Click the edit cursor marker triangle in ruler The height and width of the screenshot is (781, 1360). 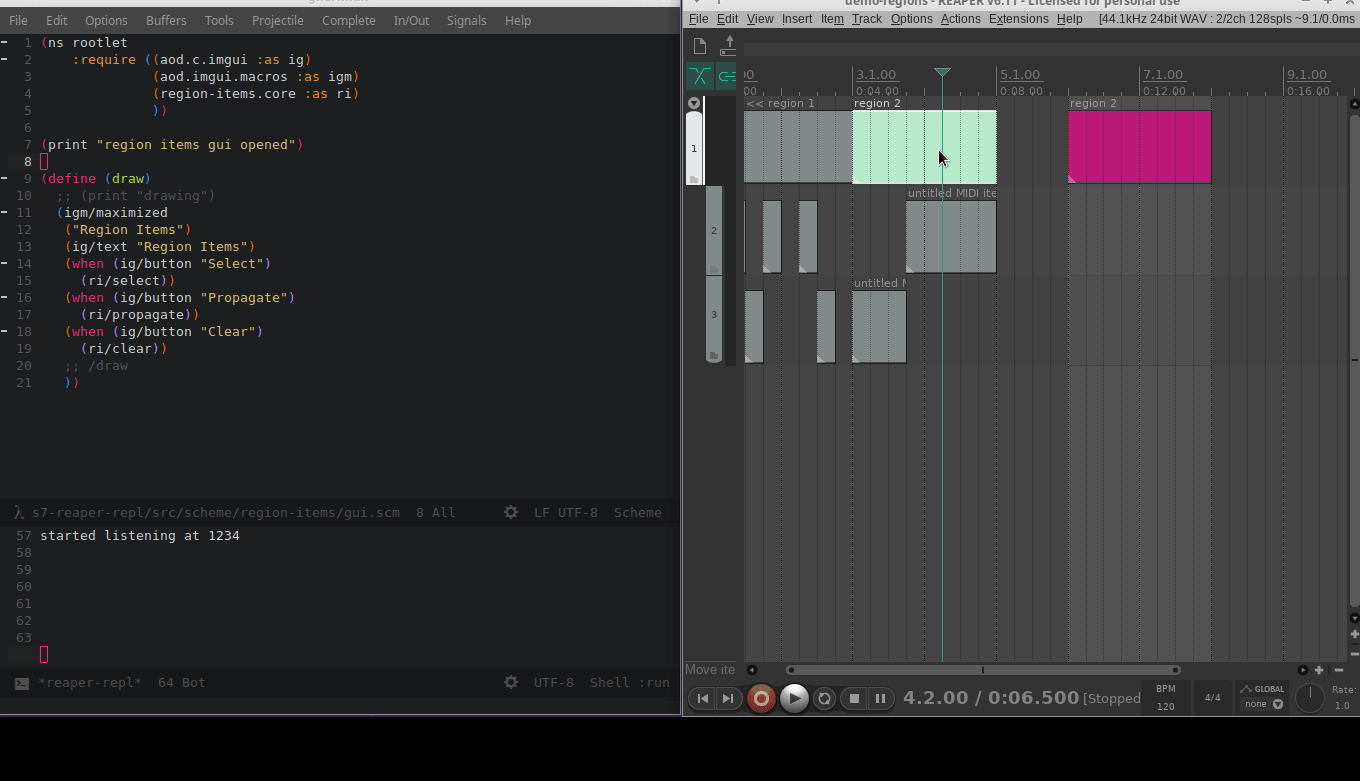click(942, 72)
